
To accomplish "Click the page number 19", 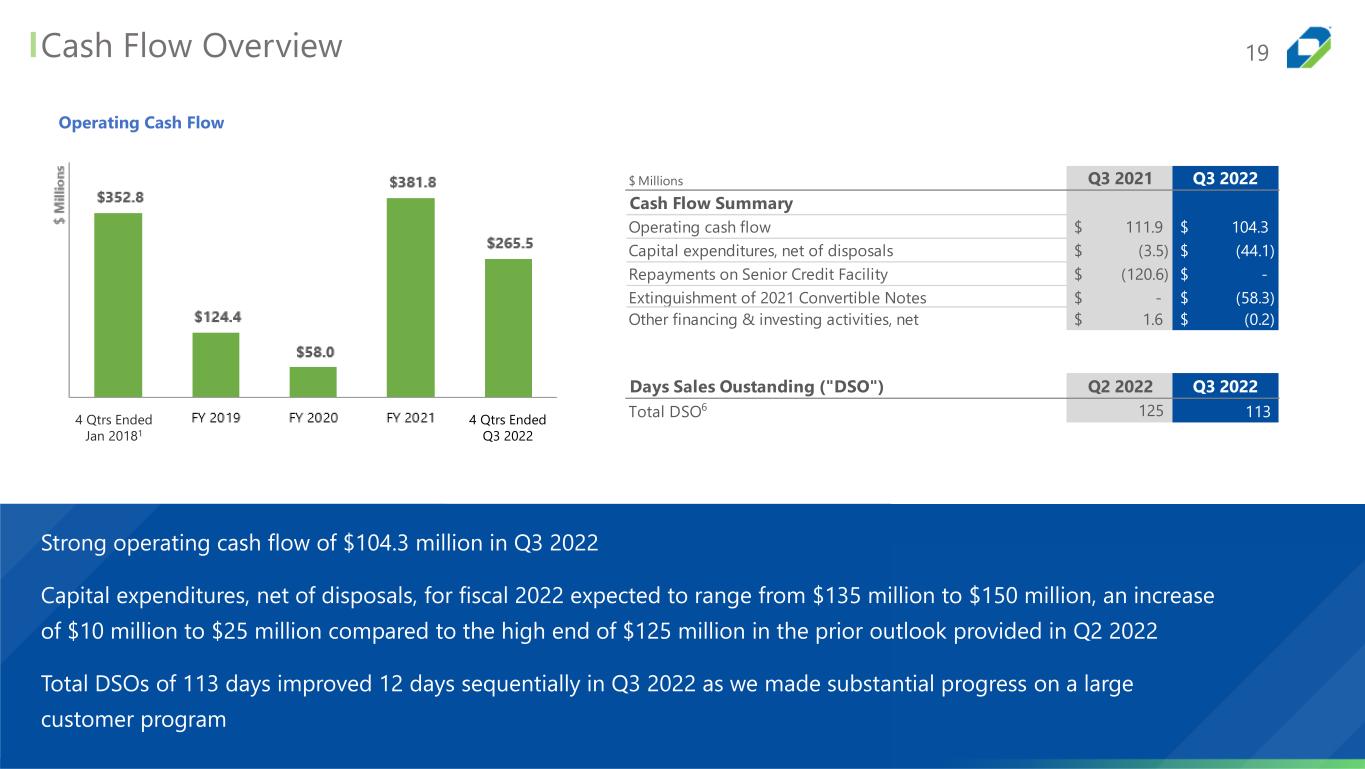I will tap(1256, 53).
